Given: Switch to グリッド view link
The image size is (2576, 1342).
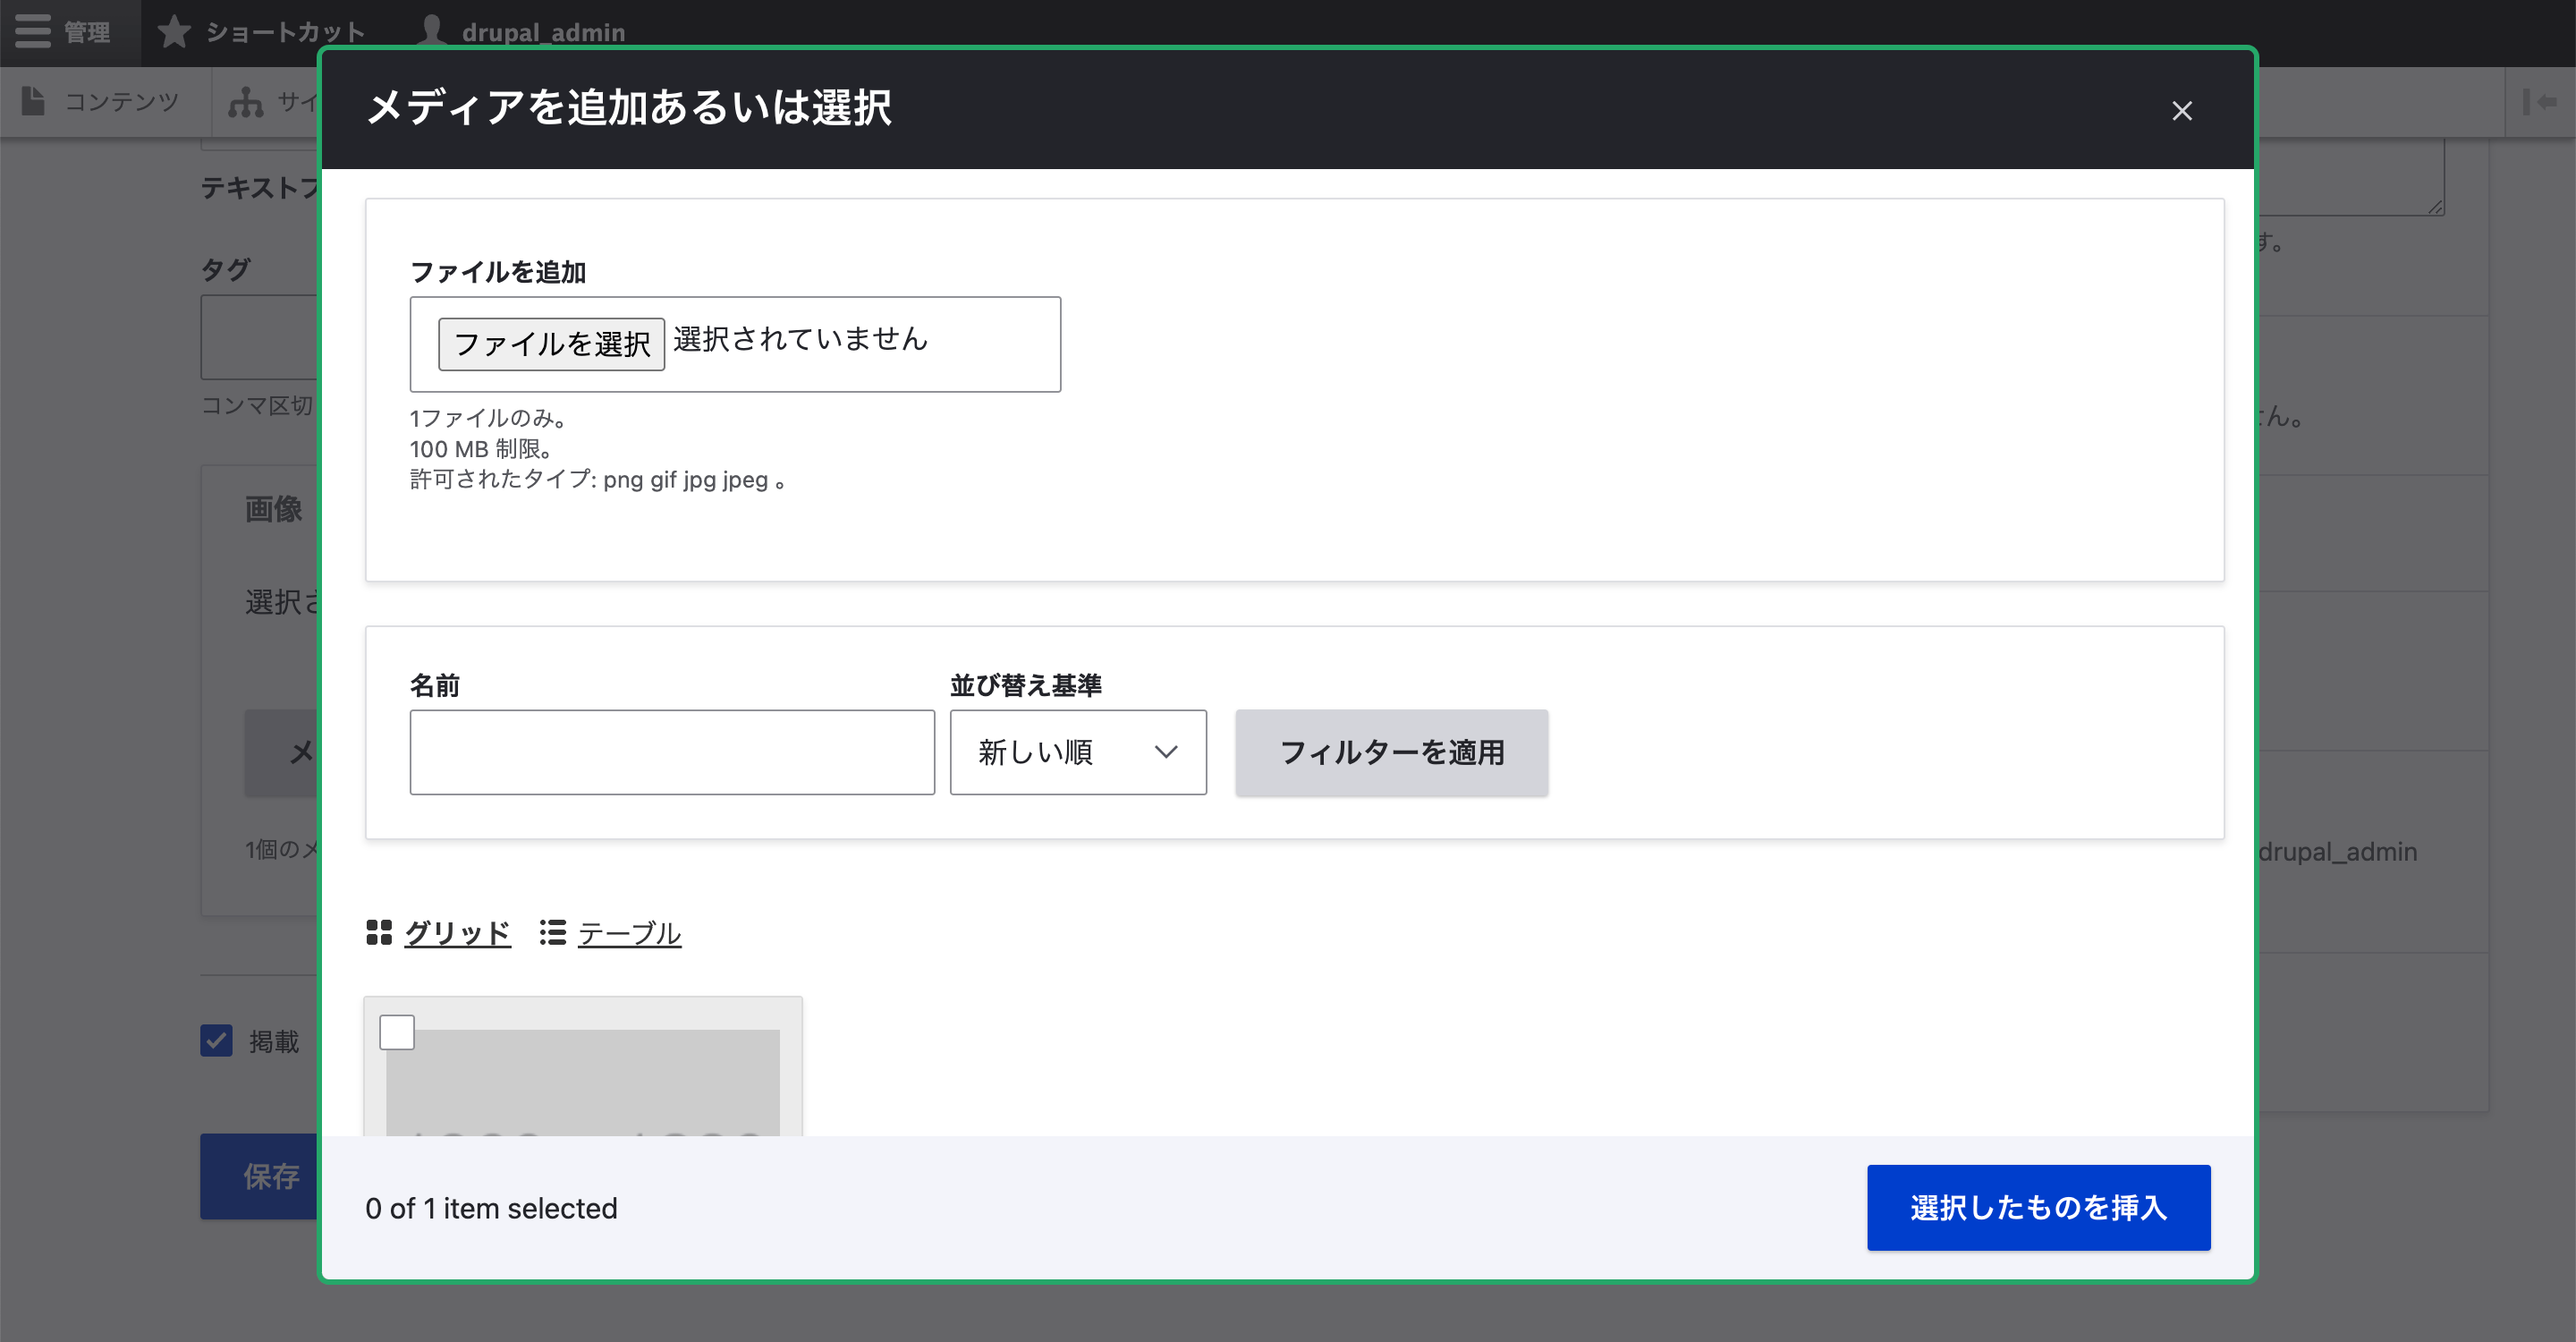Looking at the screenshot, I should pyautogui.click(x=457, y=933).
